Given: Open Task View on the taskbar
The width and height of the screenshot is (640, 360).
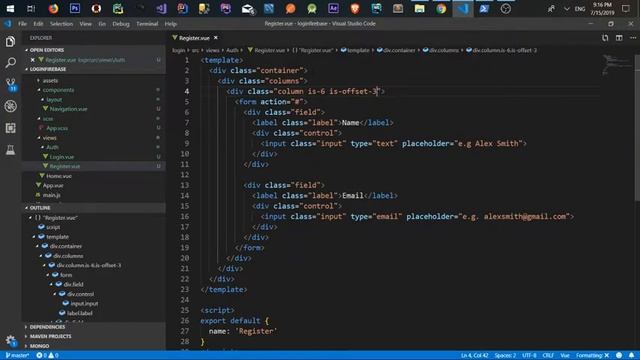Looking at the screenshot, I should tap(31, 9).
